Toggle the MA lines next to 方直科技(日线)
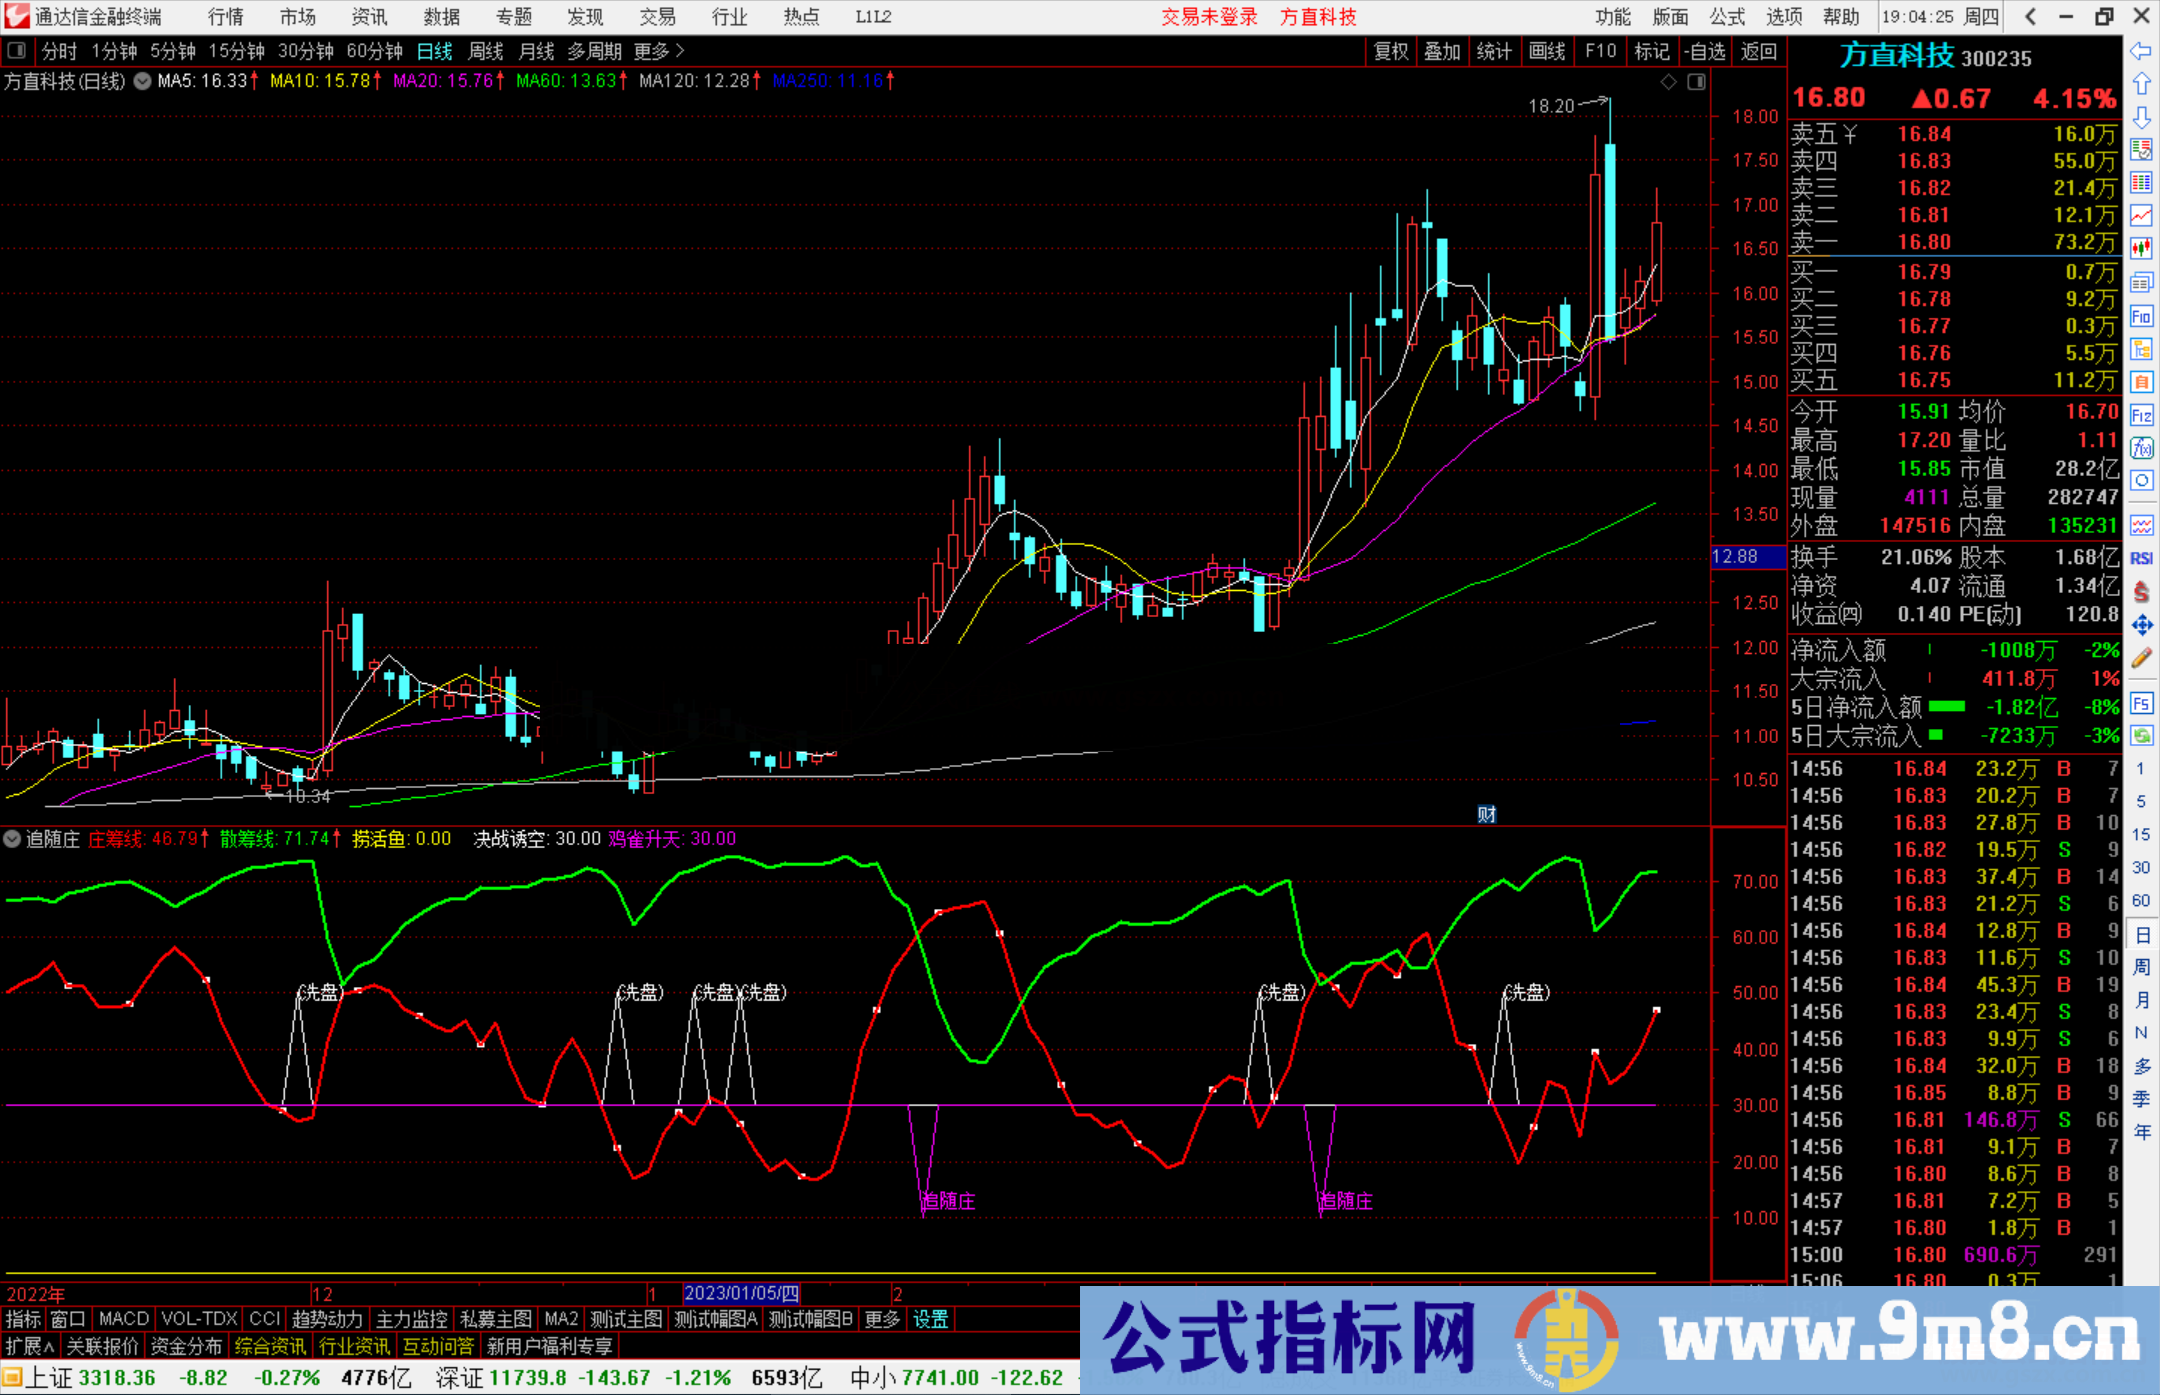This screenshot has height=1395, width=2160. (x=142, y=82)
